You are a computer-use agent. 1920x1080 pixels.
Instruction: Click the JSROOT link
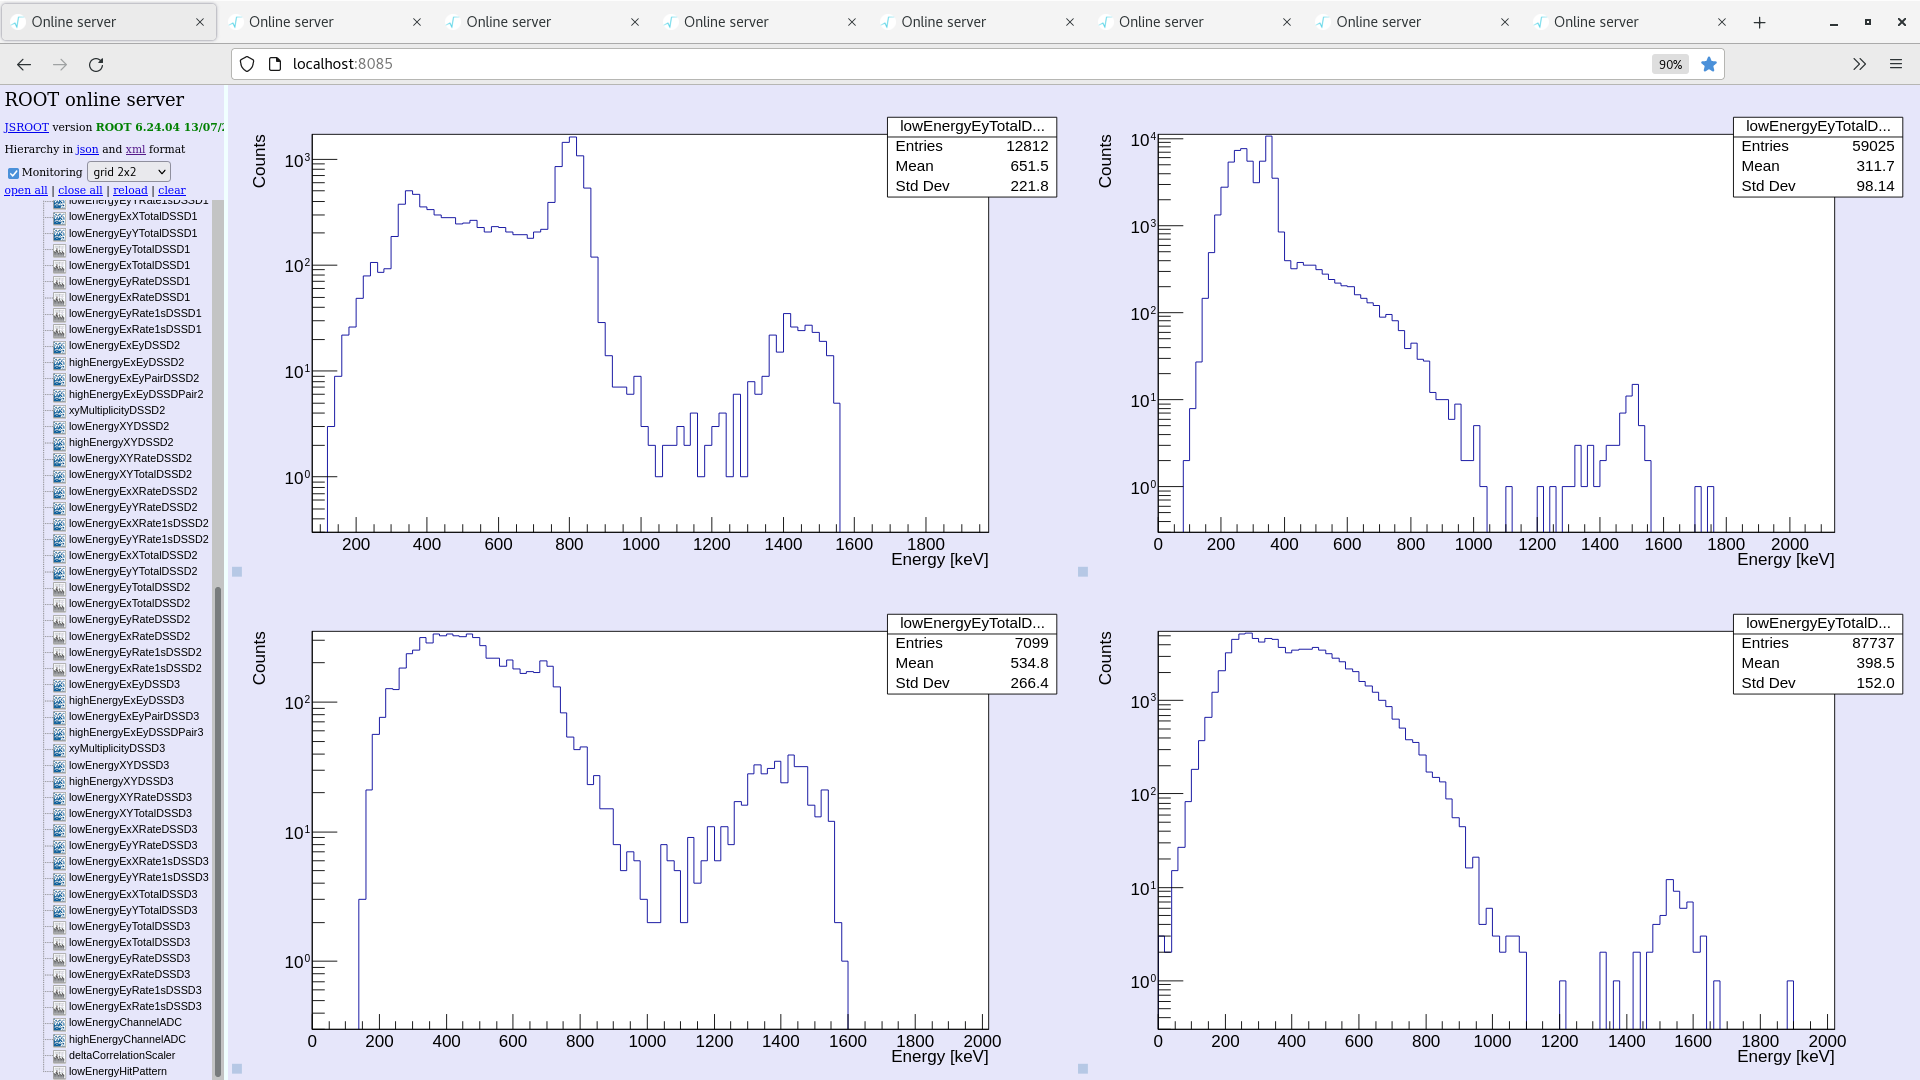26,127
